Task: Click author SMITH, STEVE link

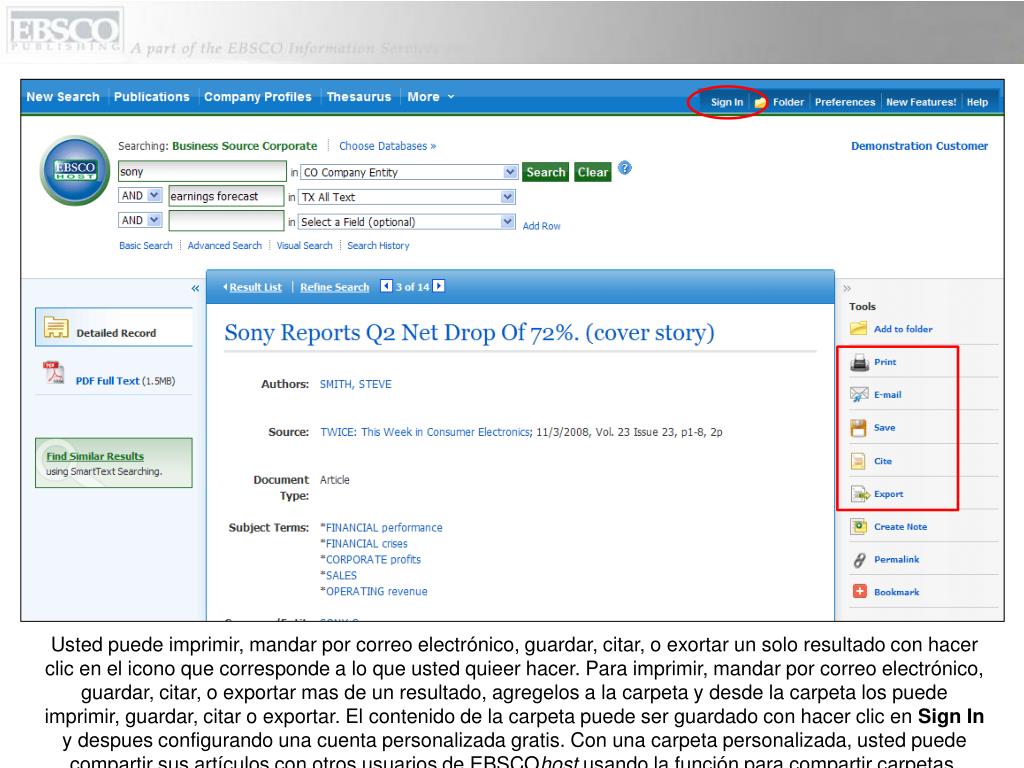Action: [x=355, y=384]
